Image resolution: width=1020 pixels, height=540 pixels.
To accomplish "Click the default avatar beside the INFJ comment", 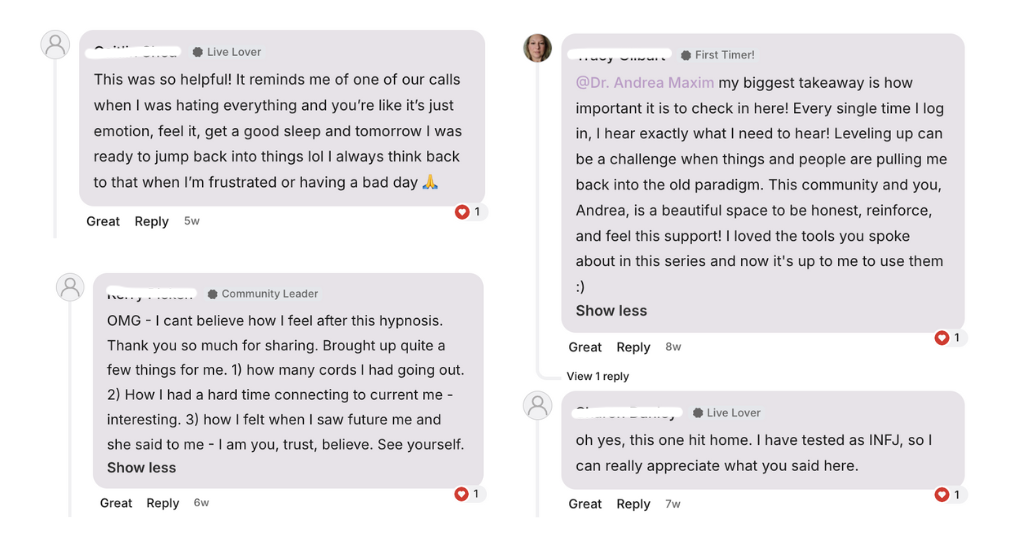I will click(538, 405).
